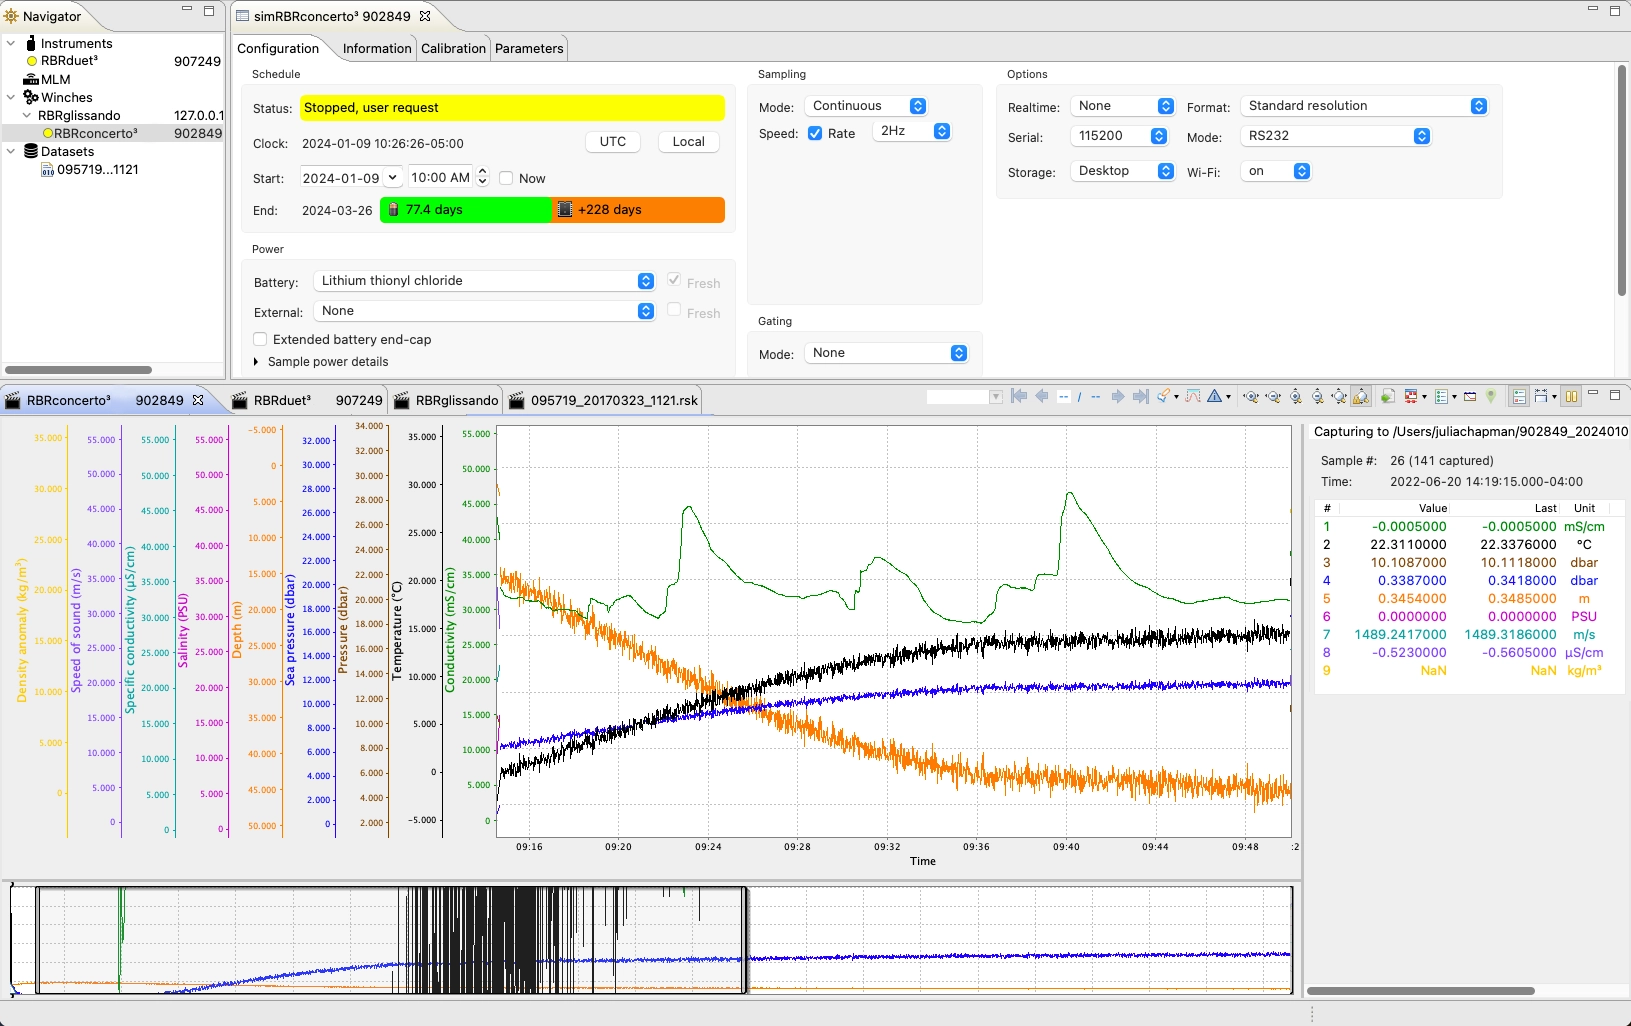Viewport: 1631px width, 1026px height.
Task: Click the export dataset green arrow icon
Action: tap(1388, 397)
